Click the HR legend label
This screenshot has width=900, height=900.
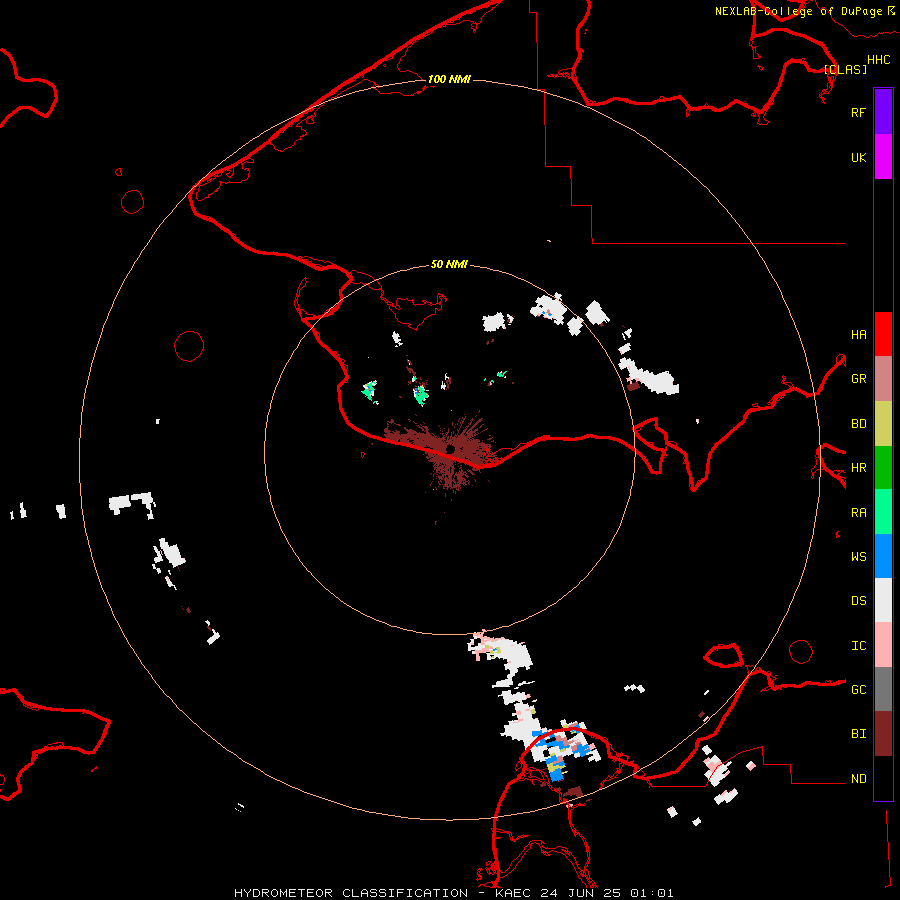[x=858, y=468]
